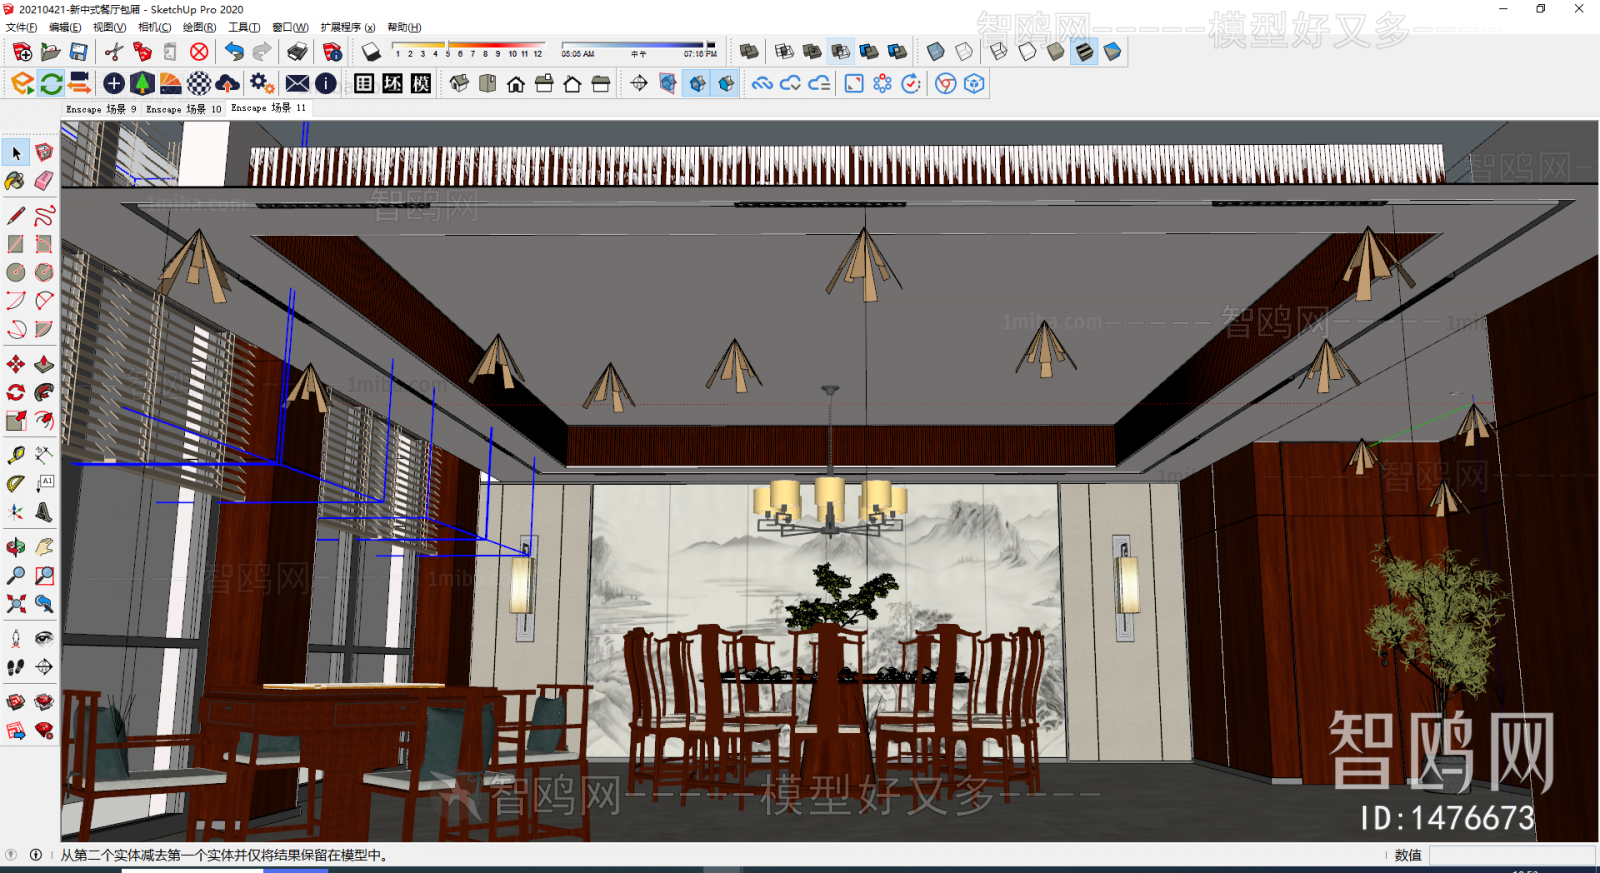Open the 扩展程序 menu
This screenshot has width=1600, height=873.
point(348,27)
